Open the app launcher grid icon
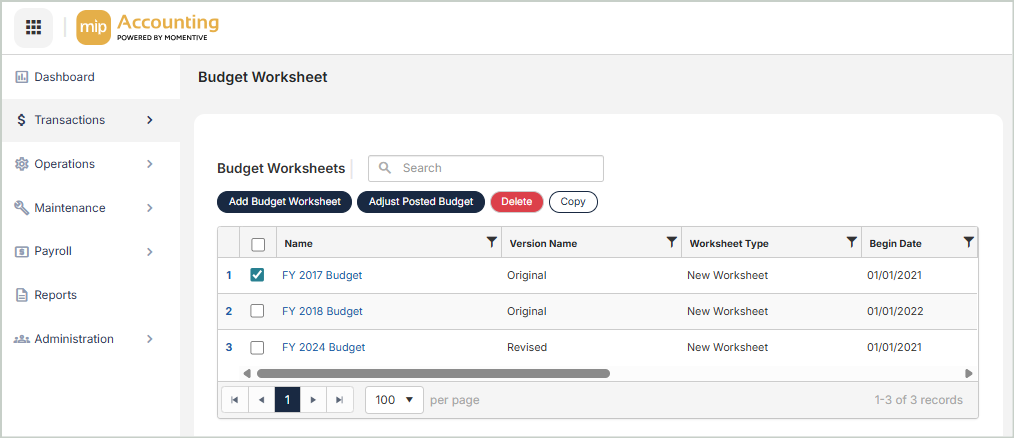Viewport: 1014px width, 438px height. point(33,27)
